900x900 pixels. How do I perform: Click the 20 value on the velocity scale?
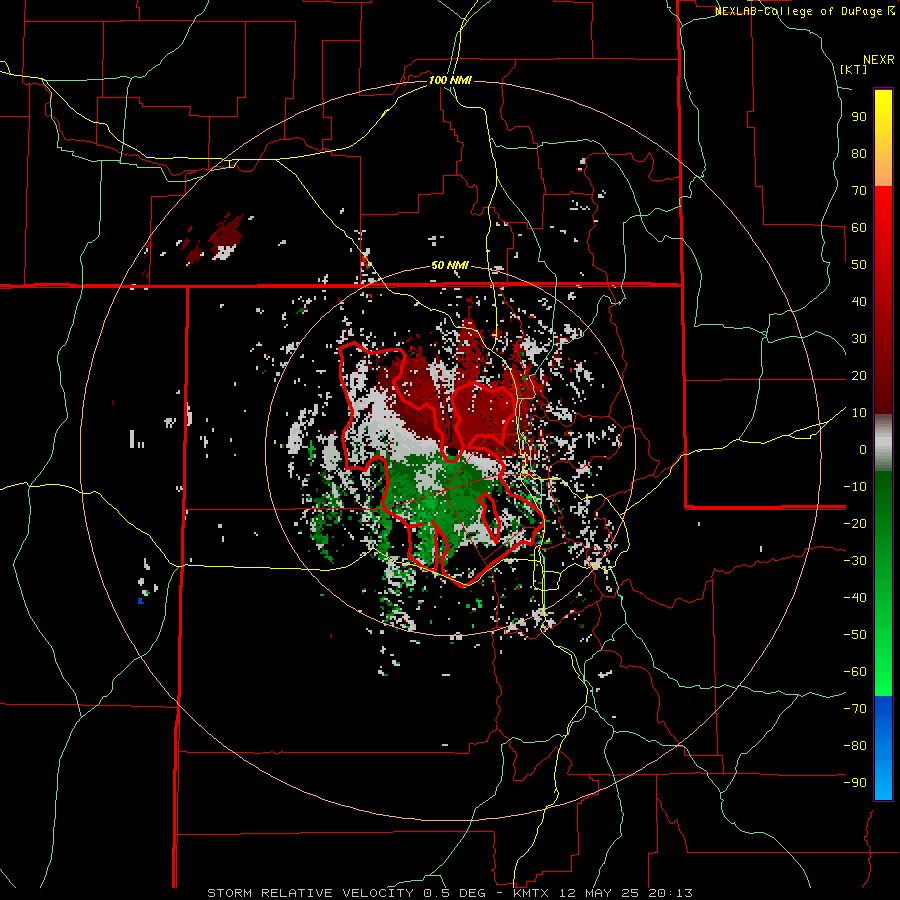tap(859, 375)
